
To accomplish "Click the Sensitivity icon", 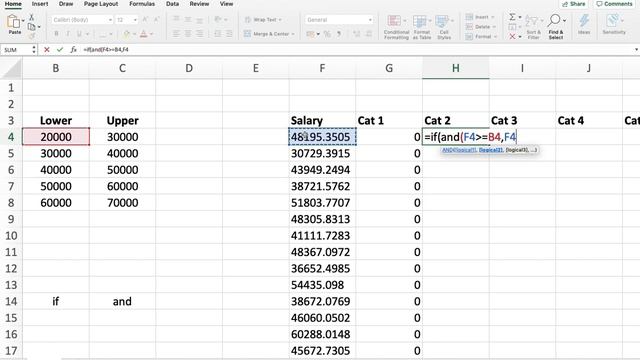I will click(x=613, y=24).
